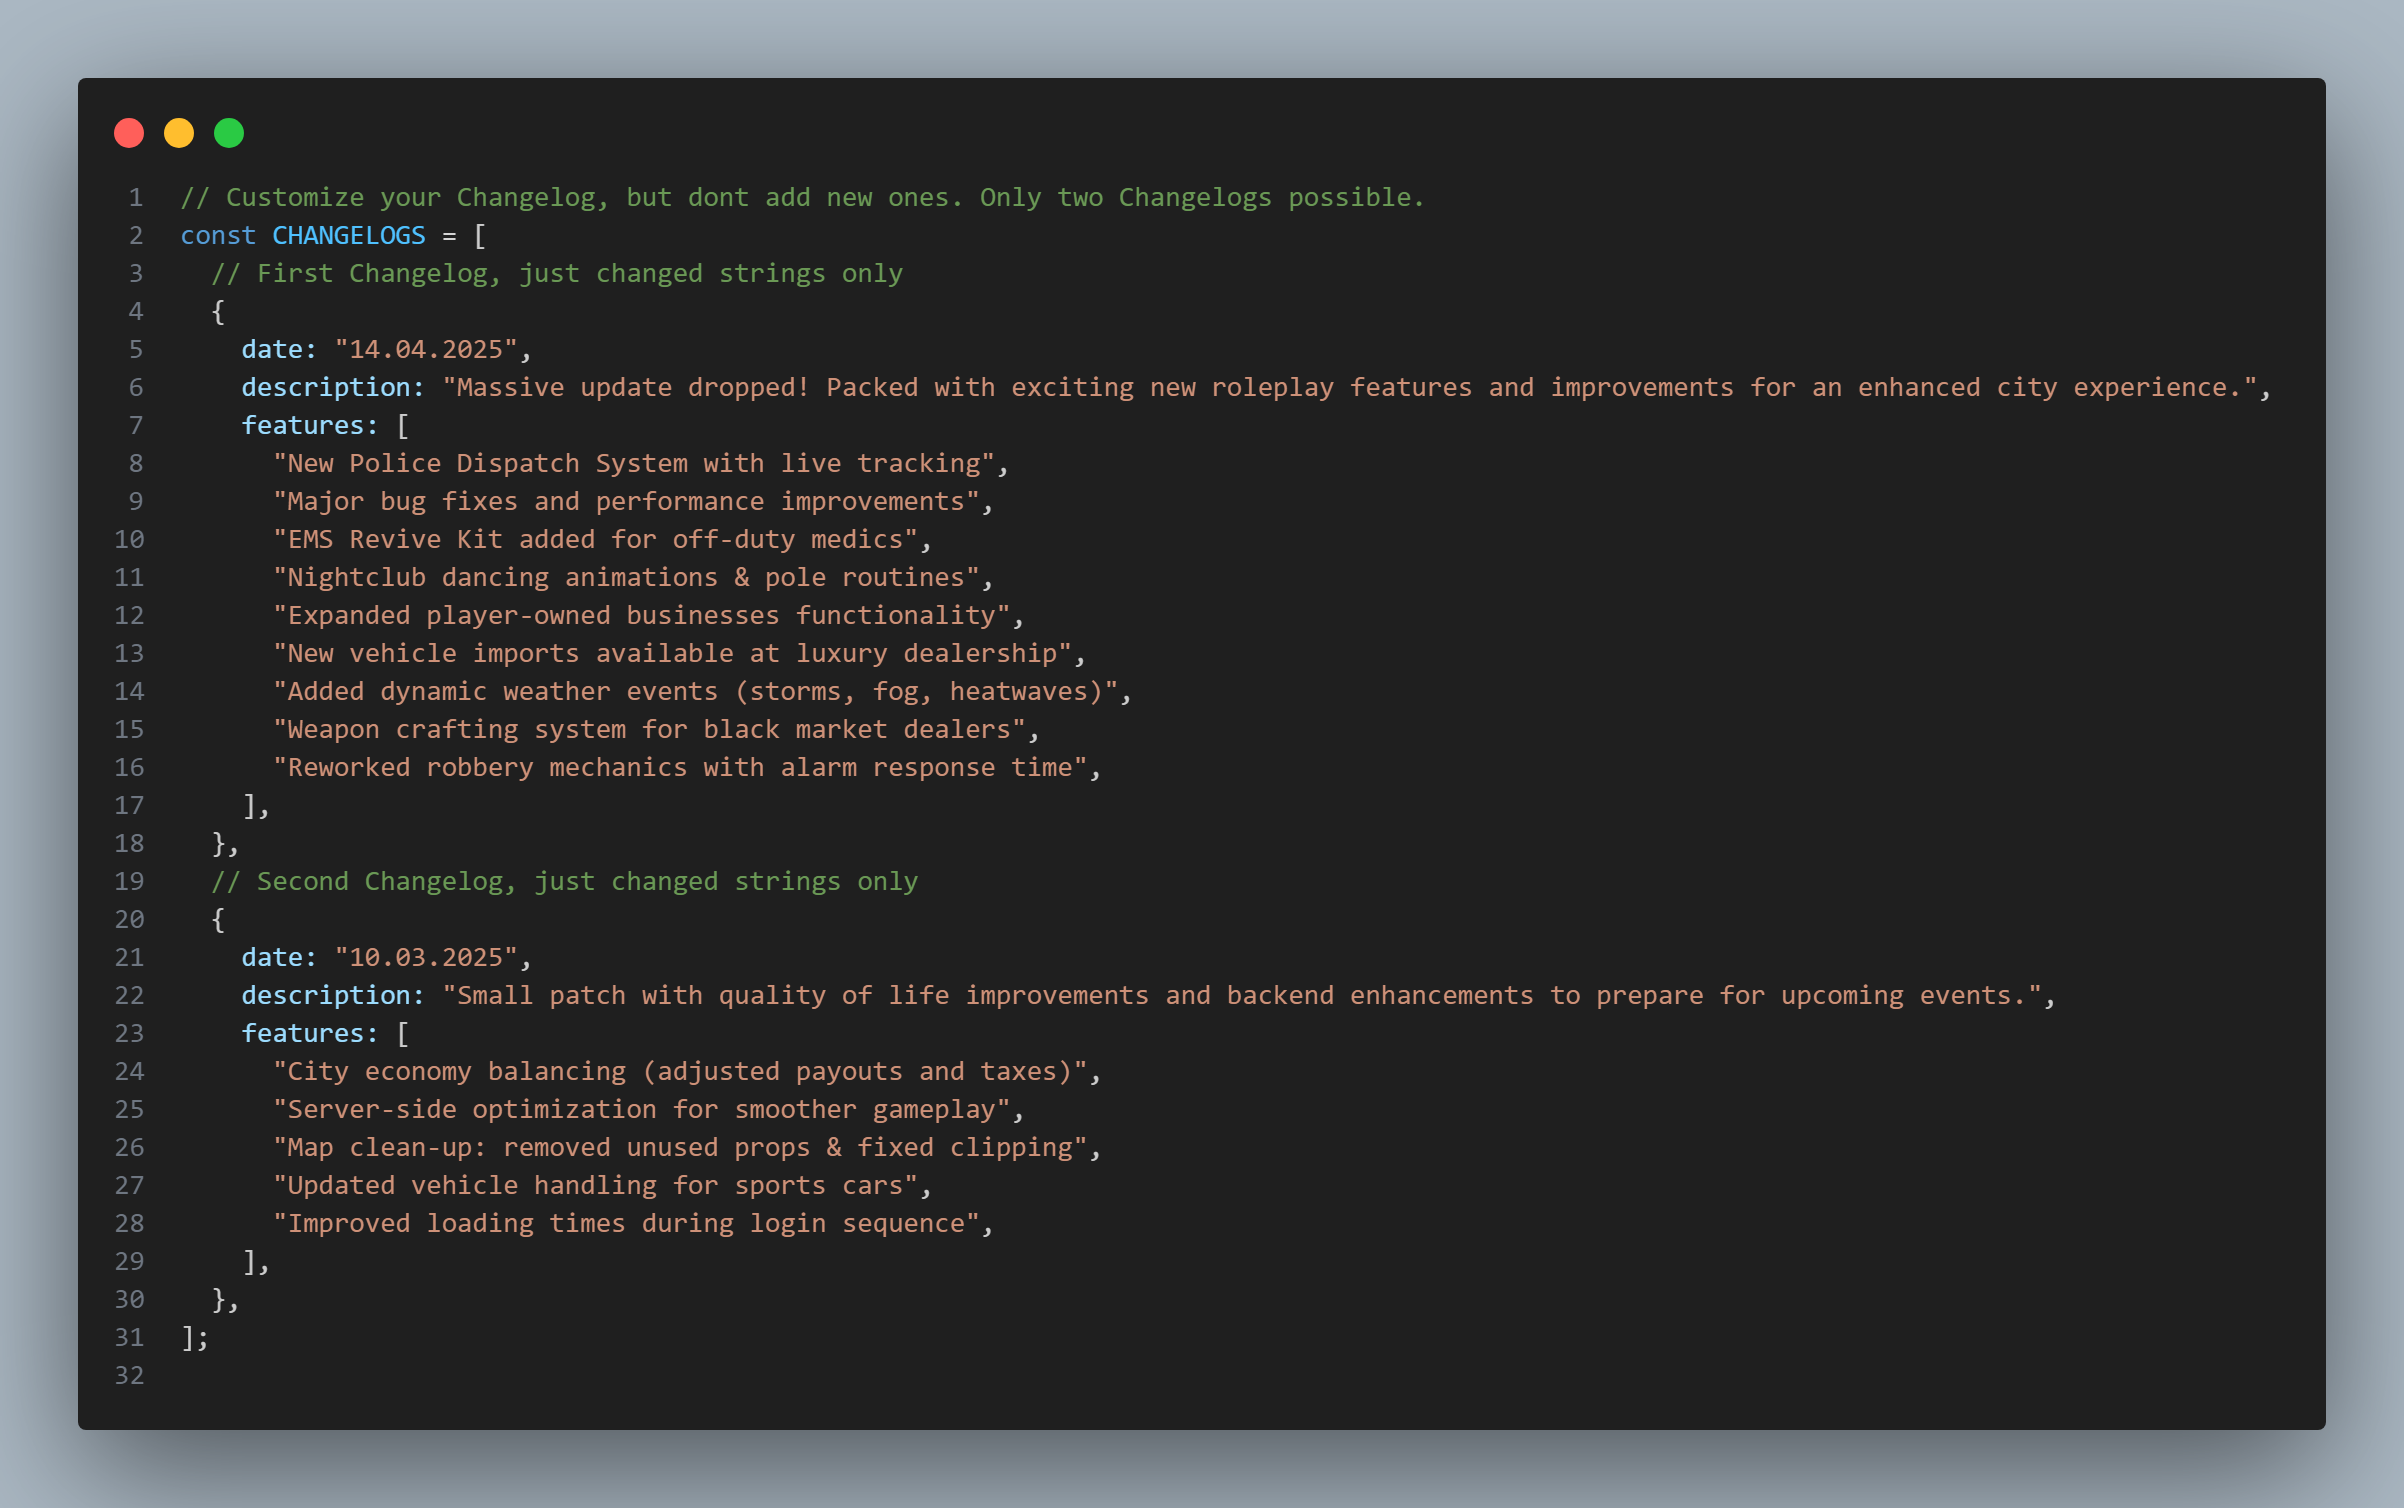
Task: Click the "Second Changelog" comment line
Action: coord(565,881)
